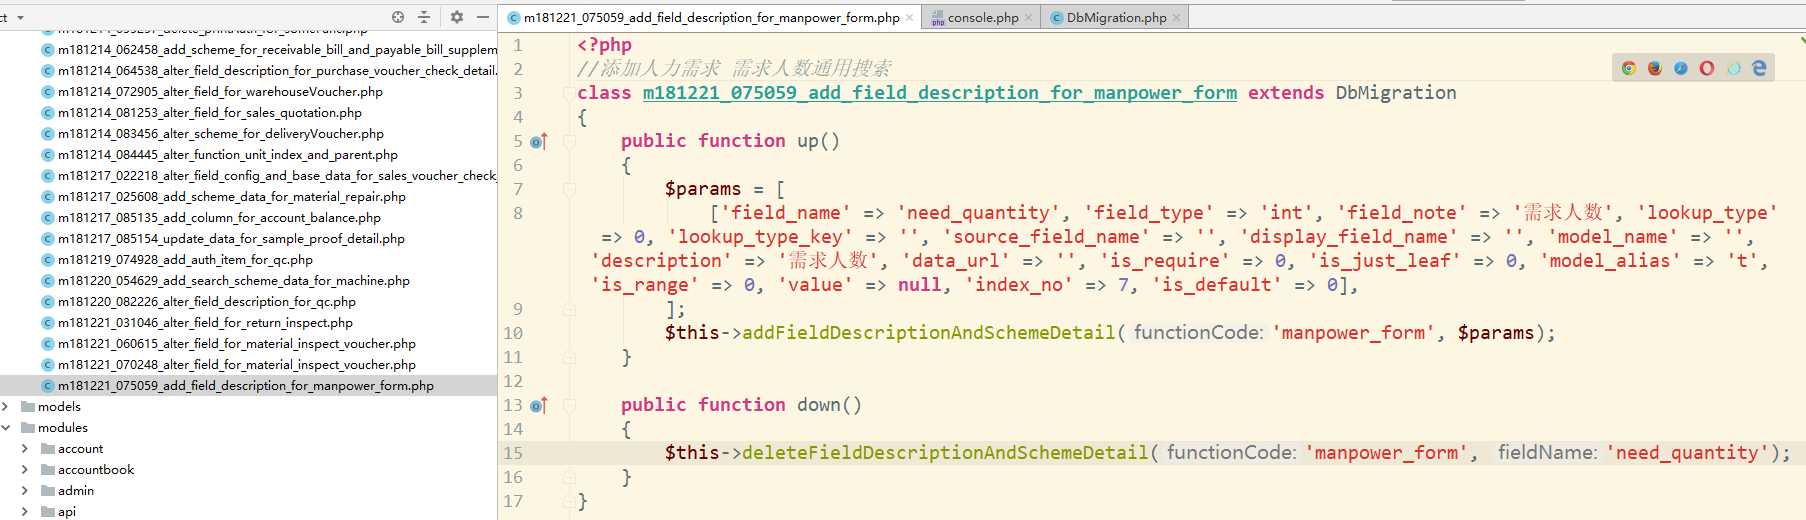Click override gutter marker on line 5
Viewport: 1806px width, 520px height.
point(538,142)
